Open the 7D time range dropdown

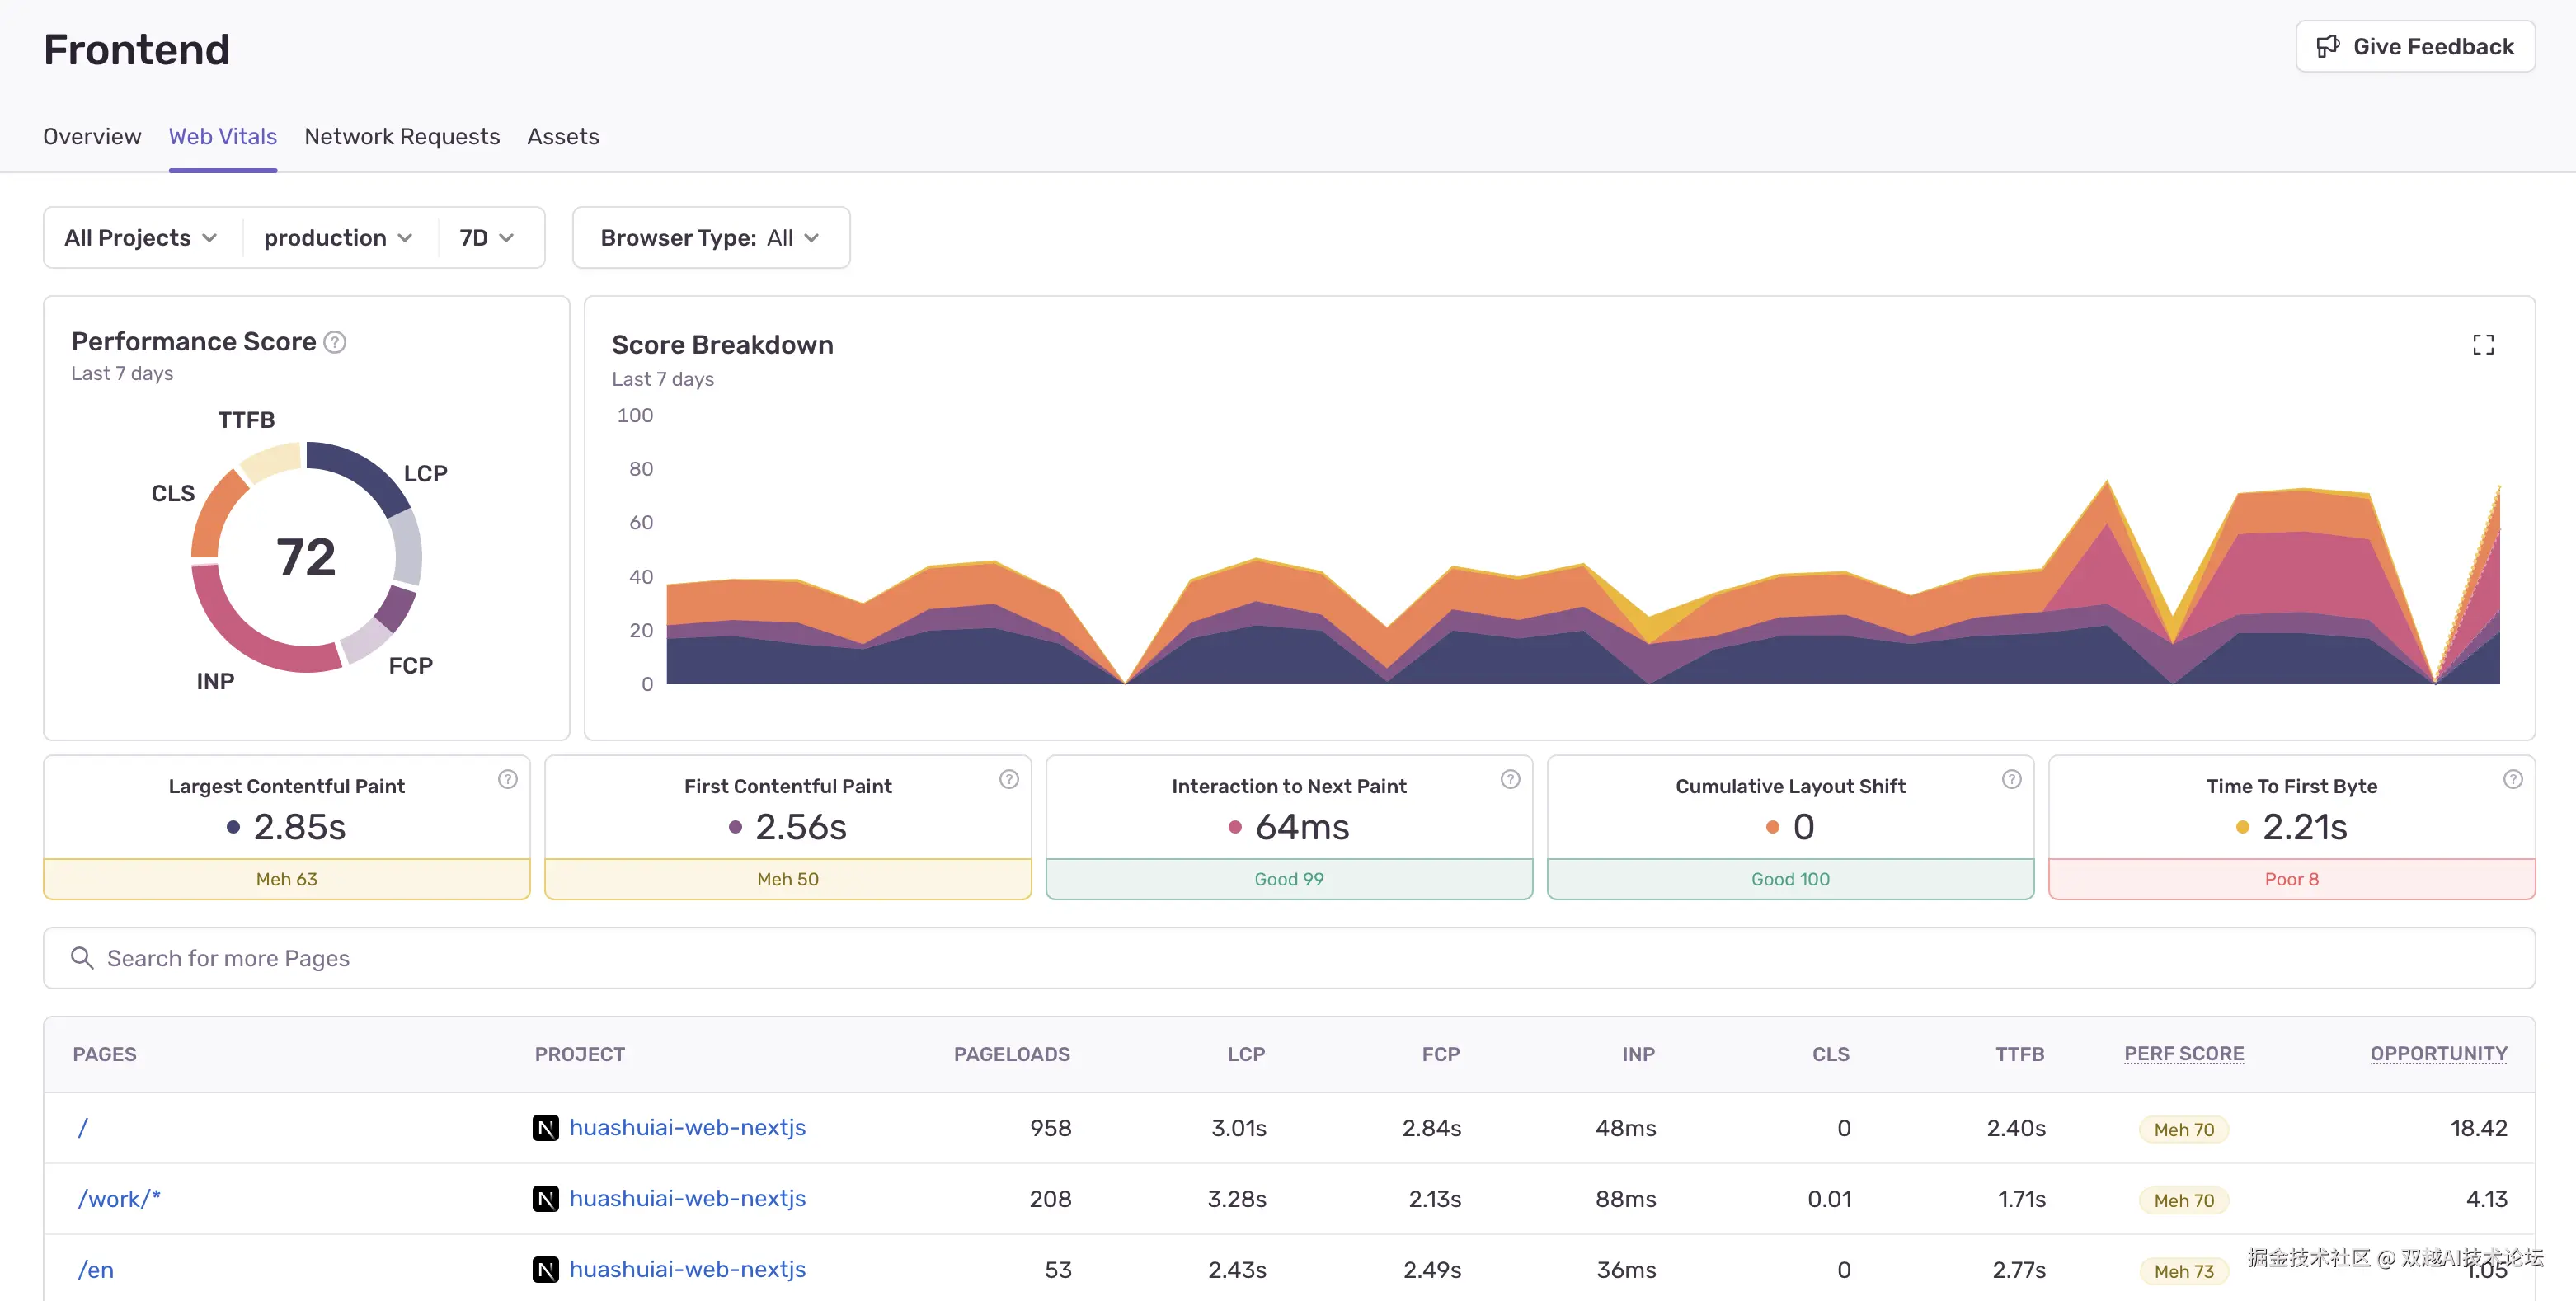[x=487, y=238]
